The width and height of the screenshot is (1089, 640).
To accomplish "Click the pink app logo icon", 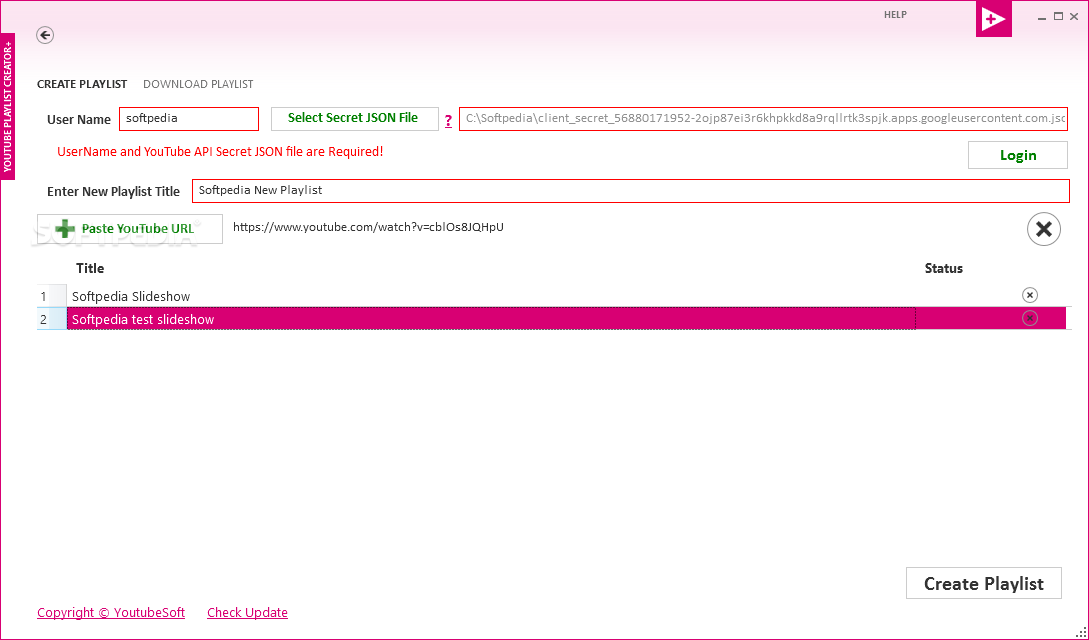I will 993,19.
